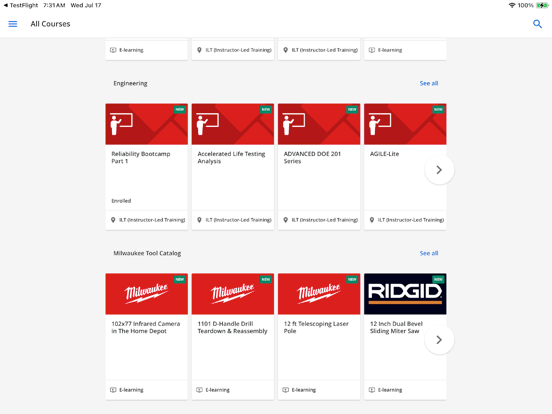Click E-learning screen icon under Infrared Camera
Image resolution: width=552 pixels, height=414 pixels.
(x=113, y=390)
